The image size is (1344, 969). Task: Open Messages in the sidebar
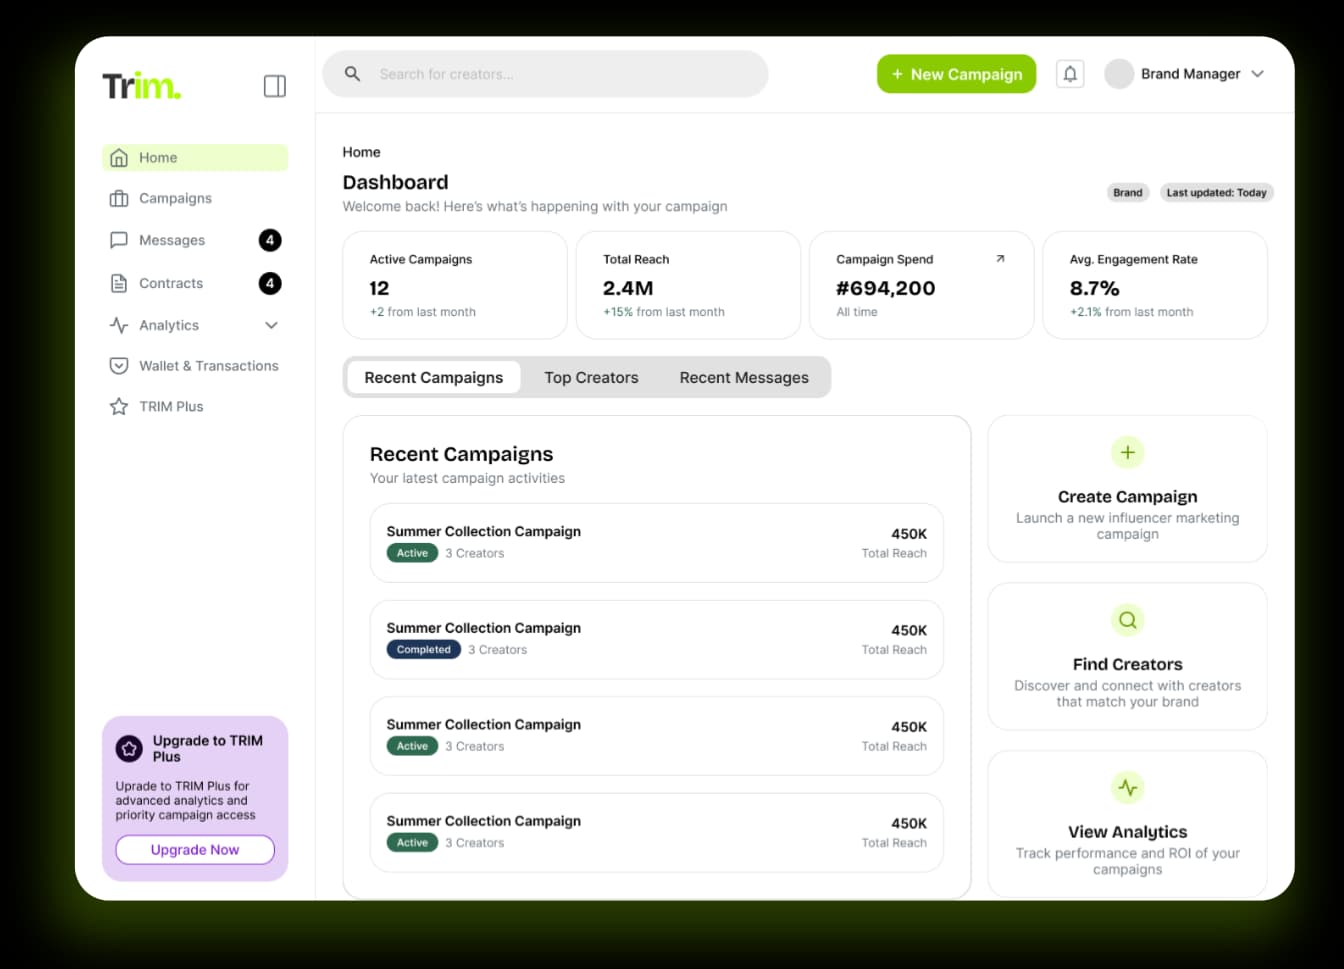172,241
